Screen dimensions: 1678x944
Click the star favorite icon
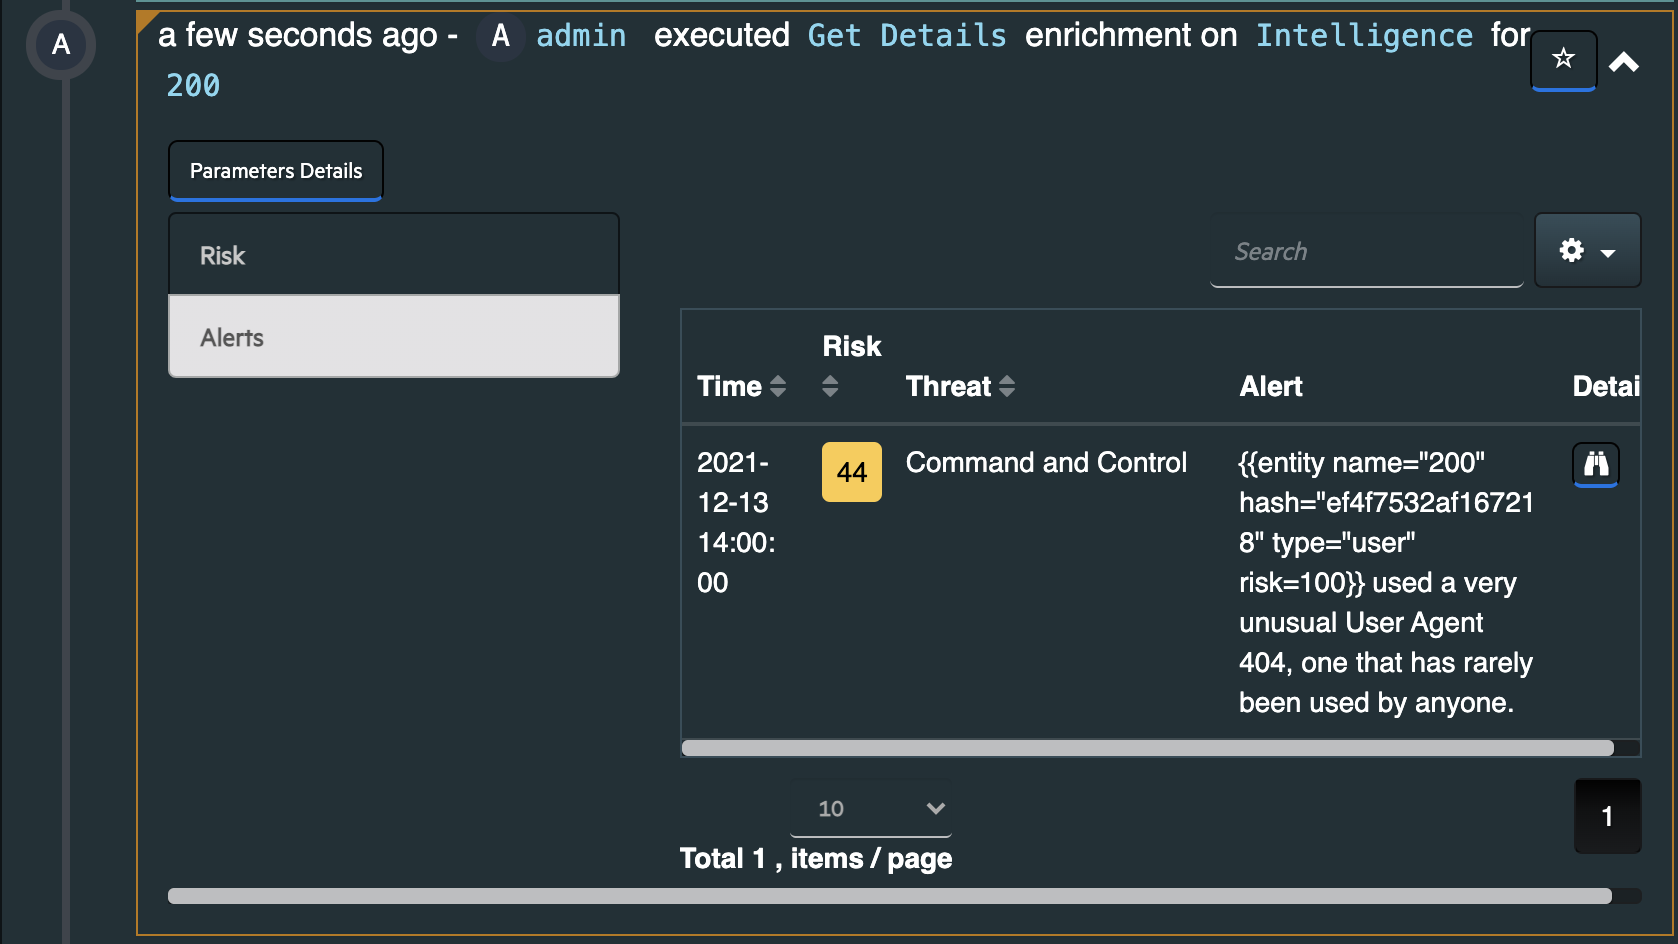pyautogui.click(x=1563, y=59)
